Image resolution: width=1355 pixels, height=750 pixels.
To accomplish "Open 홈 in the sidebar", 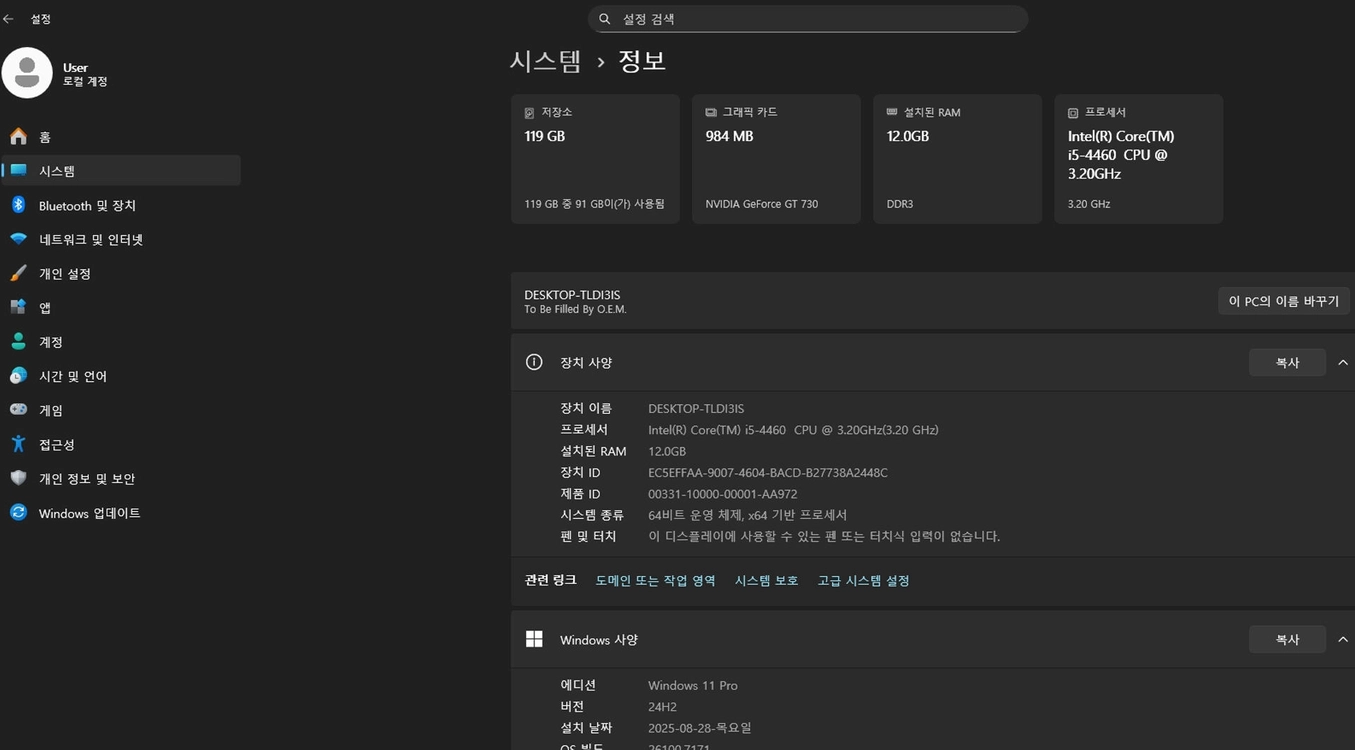I will pos(121,137).
